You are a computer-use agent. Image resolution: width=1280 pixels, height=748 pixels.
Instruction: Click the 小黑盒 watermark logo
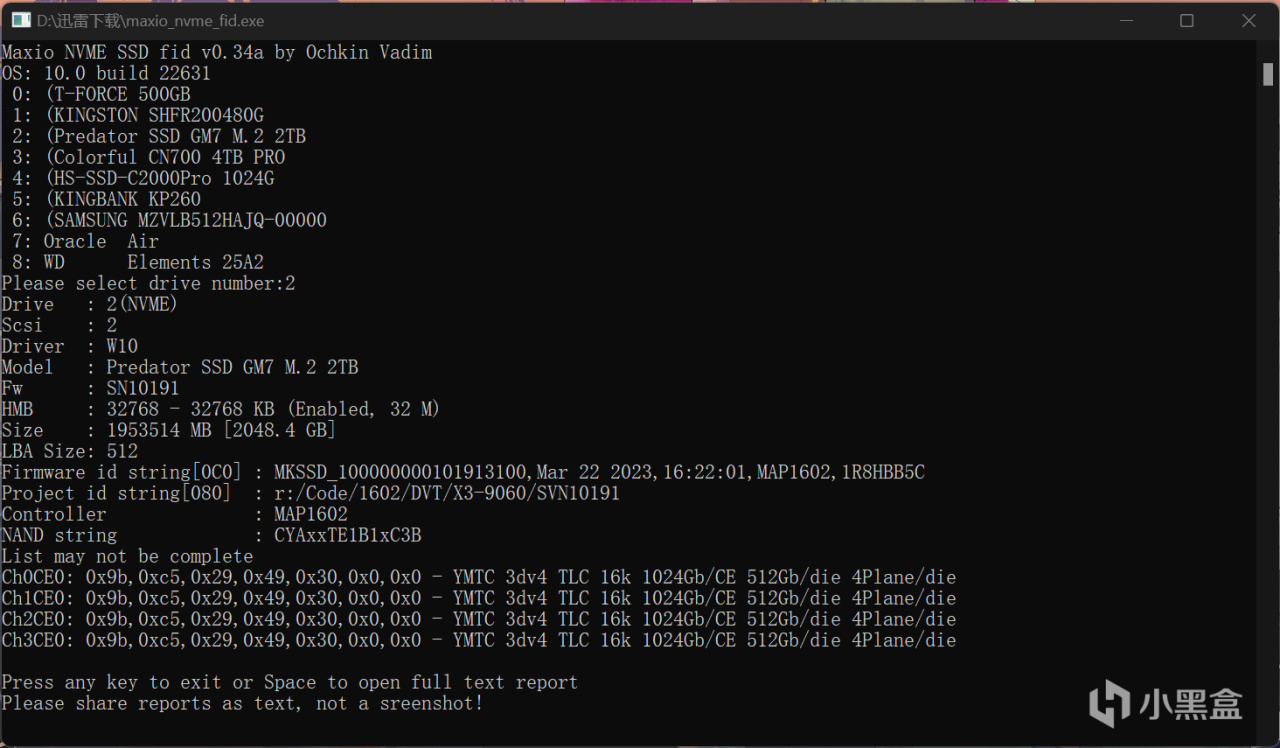click(x=1165, y=702)
